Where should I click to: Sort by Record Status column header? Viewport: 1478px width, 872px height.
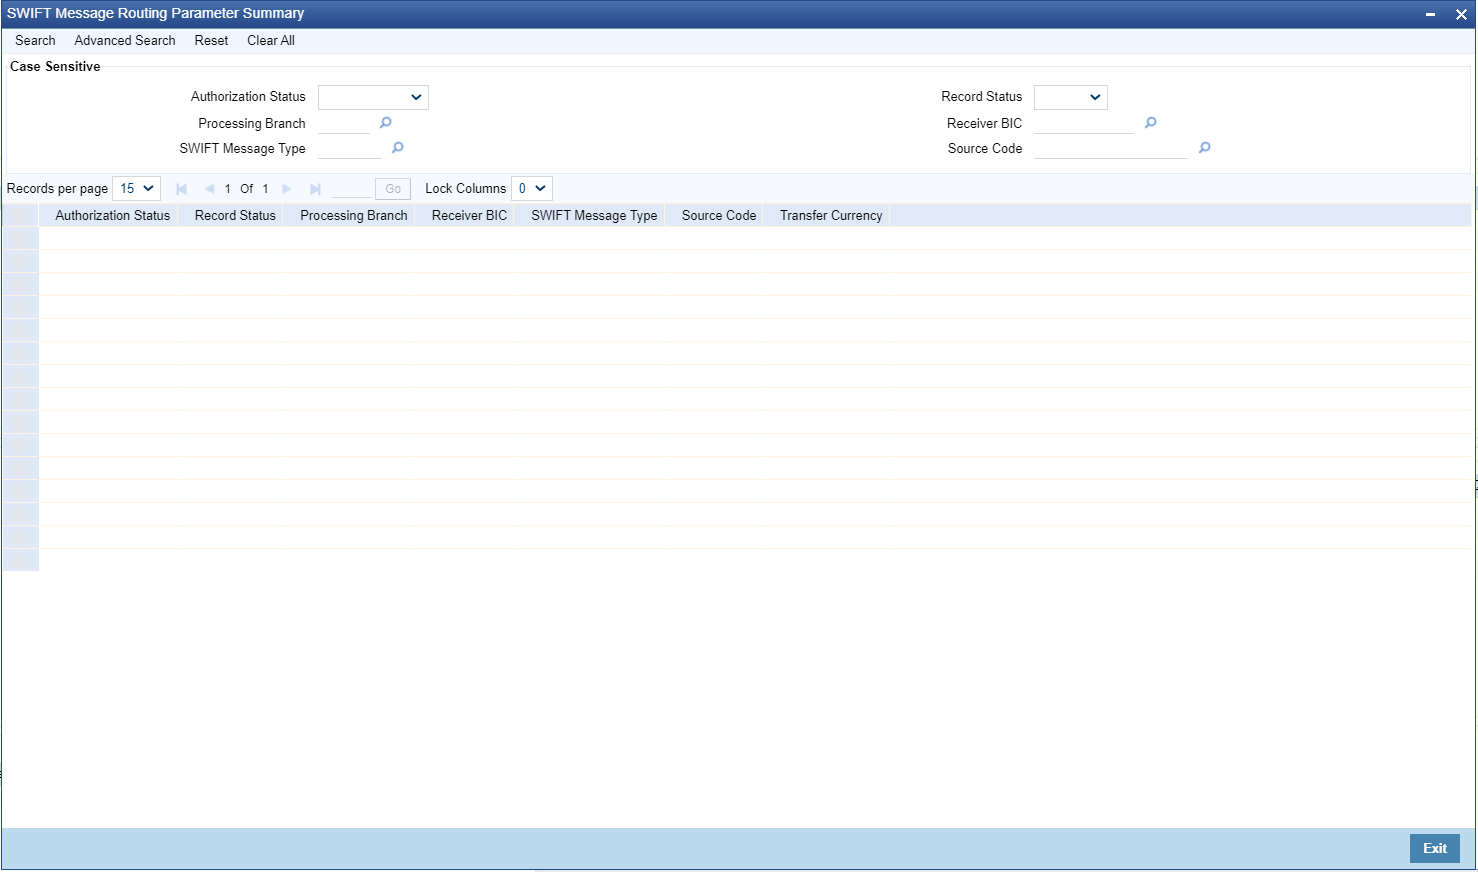[x=235, y=216]
